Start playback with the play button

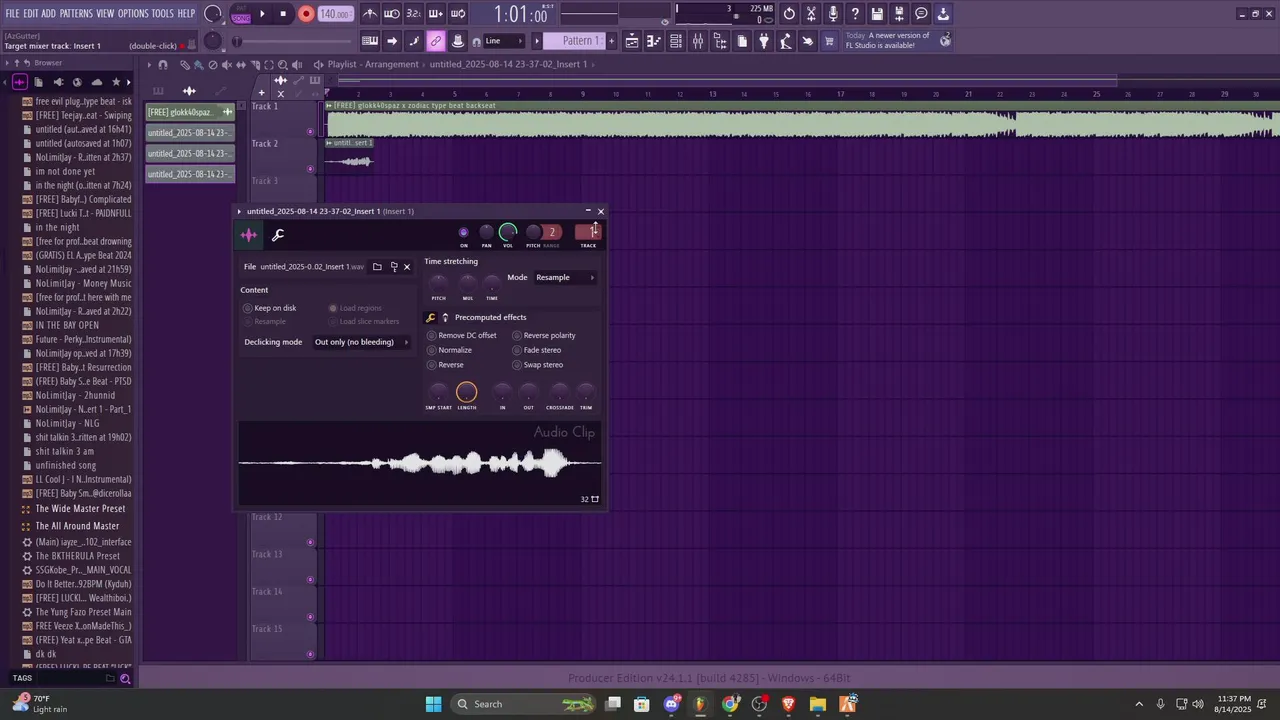tap(262, 14)
